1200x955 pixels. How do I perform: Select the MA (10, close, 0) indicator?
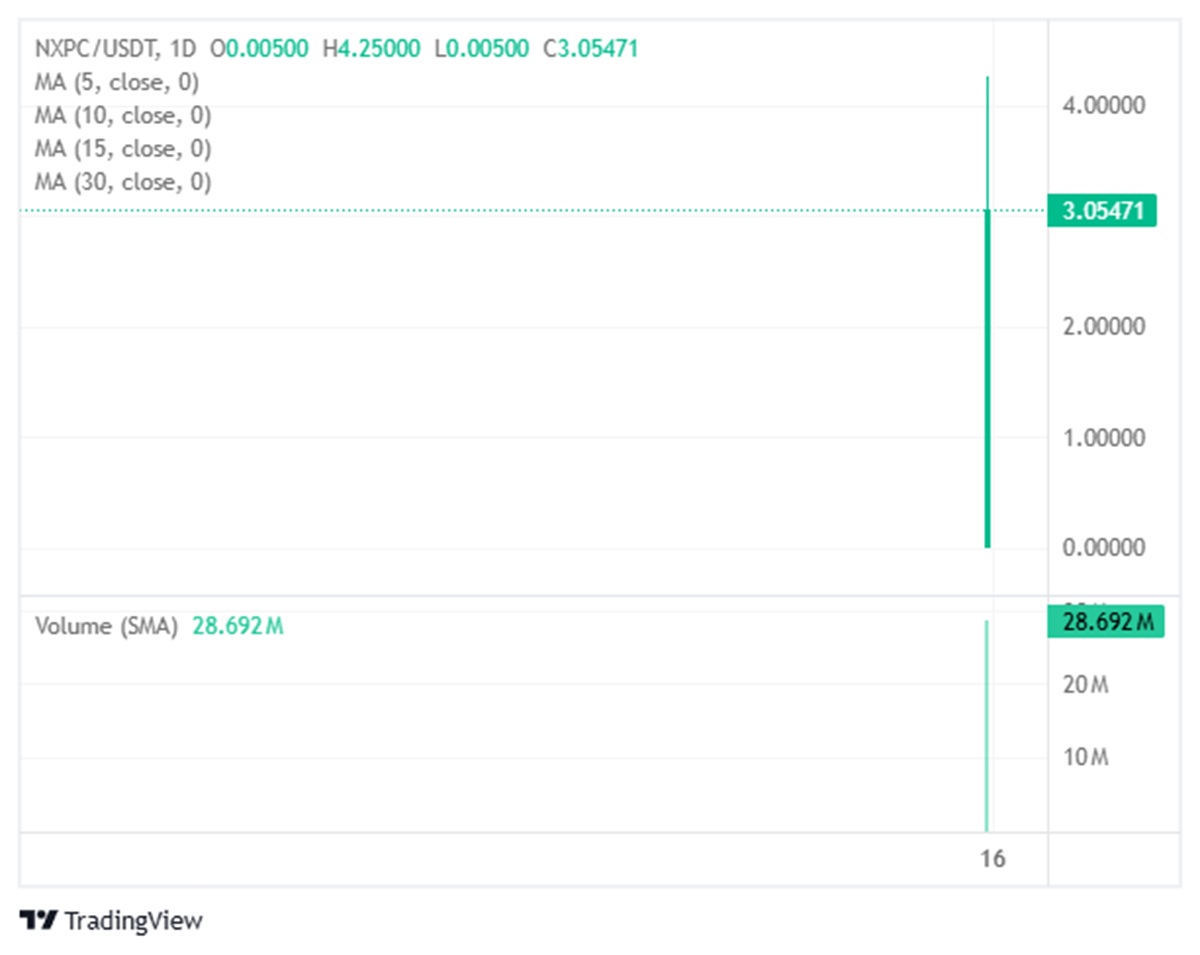[x=123, y=115]
